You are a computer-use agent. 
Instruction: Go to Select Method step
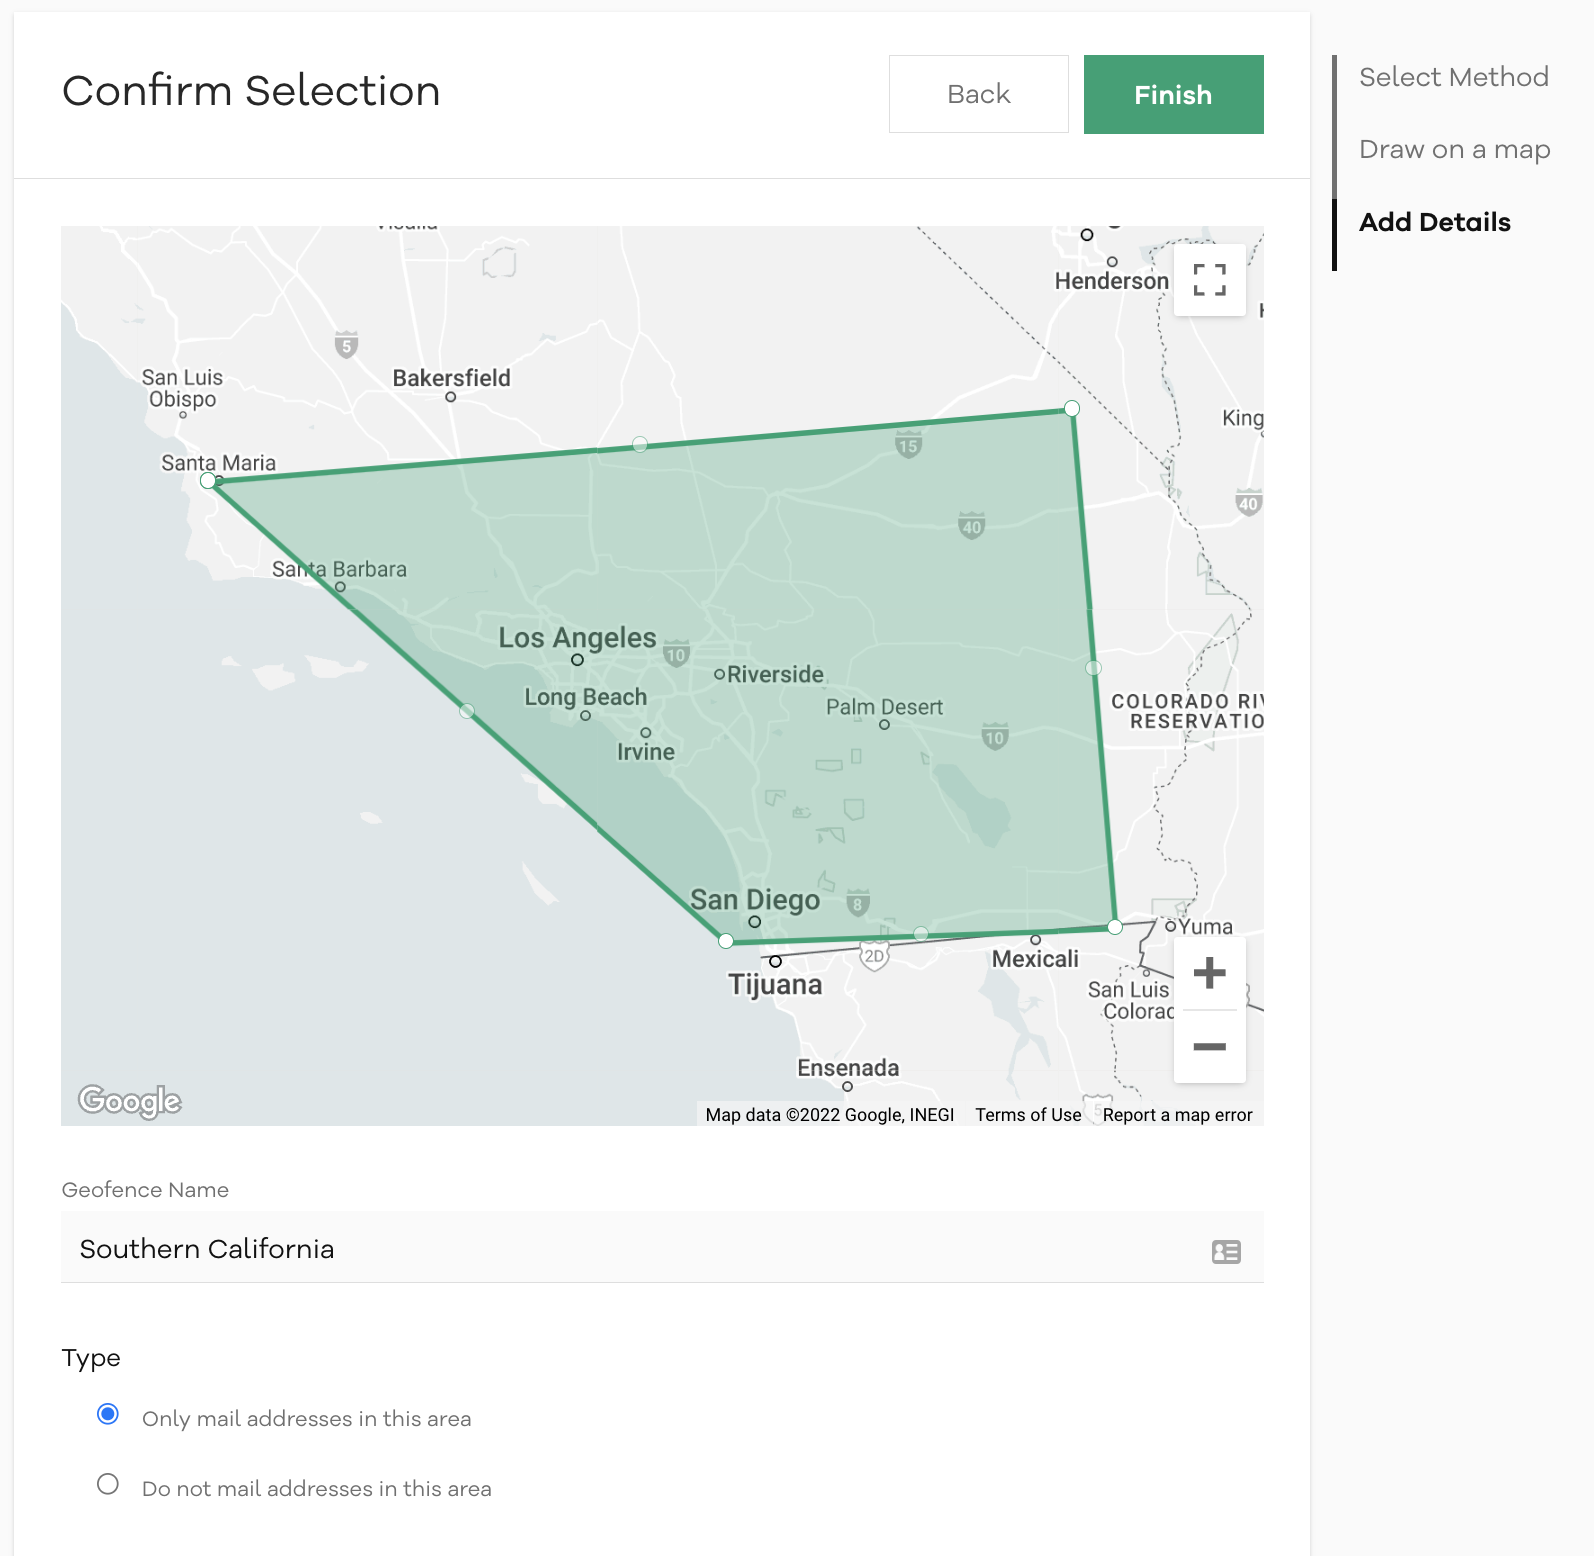pyautogui.click(x=1453, y=77)
